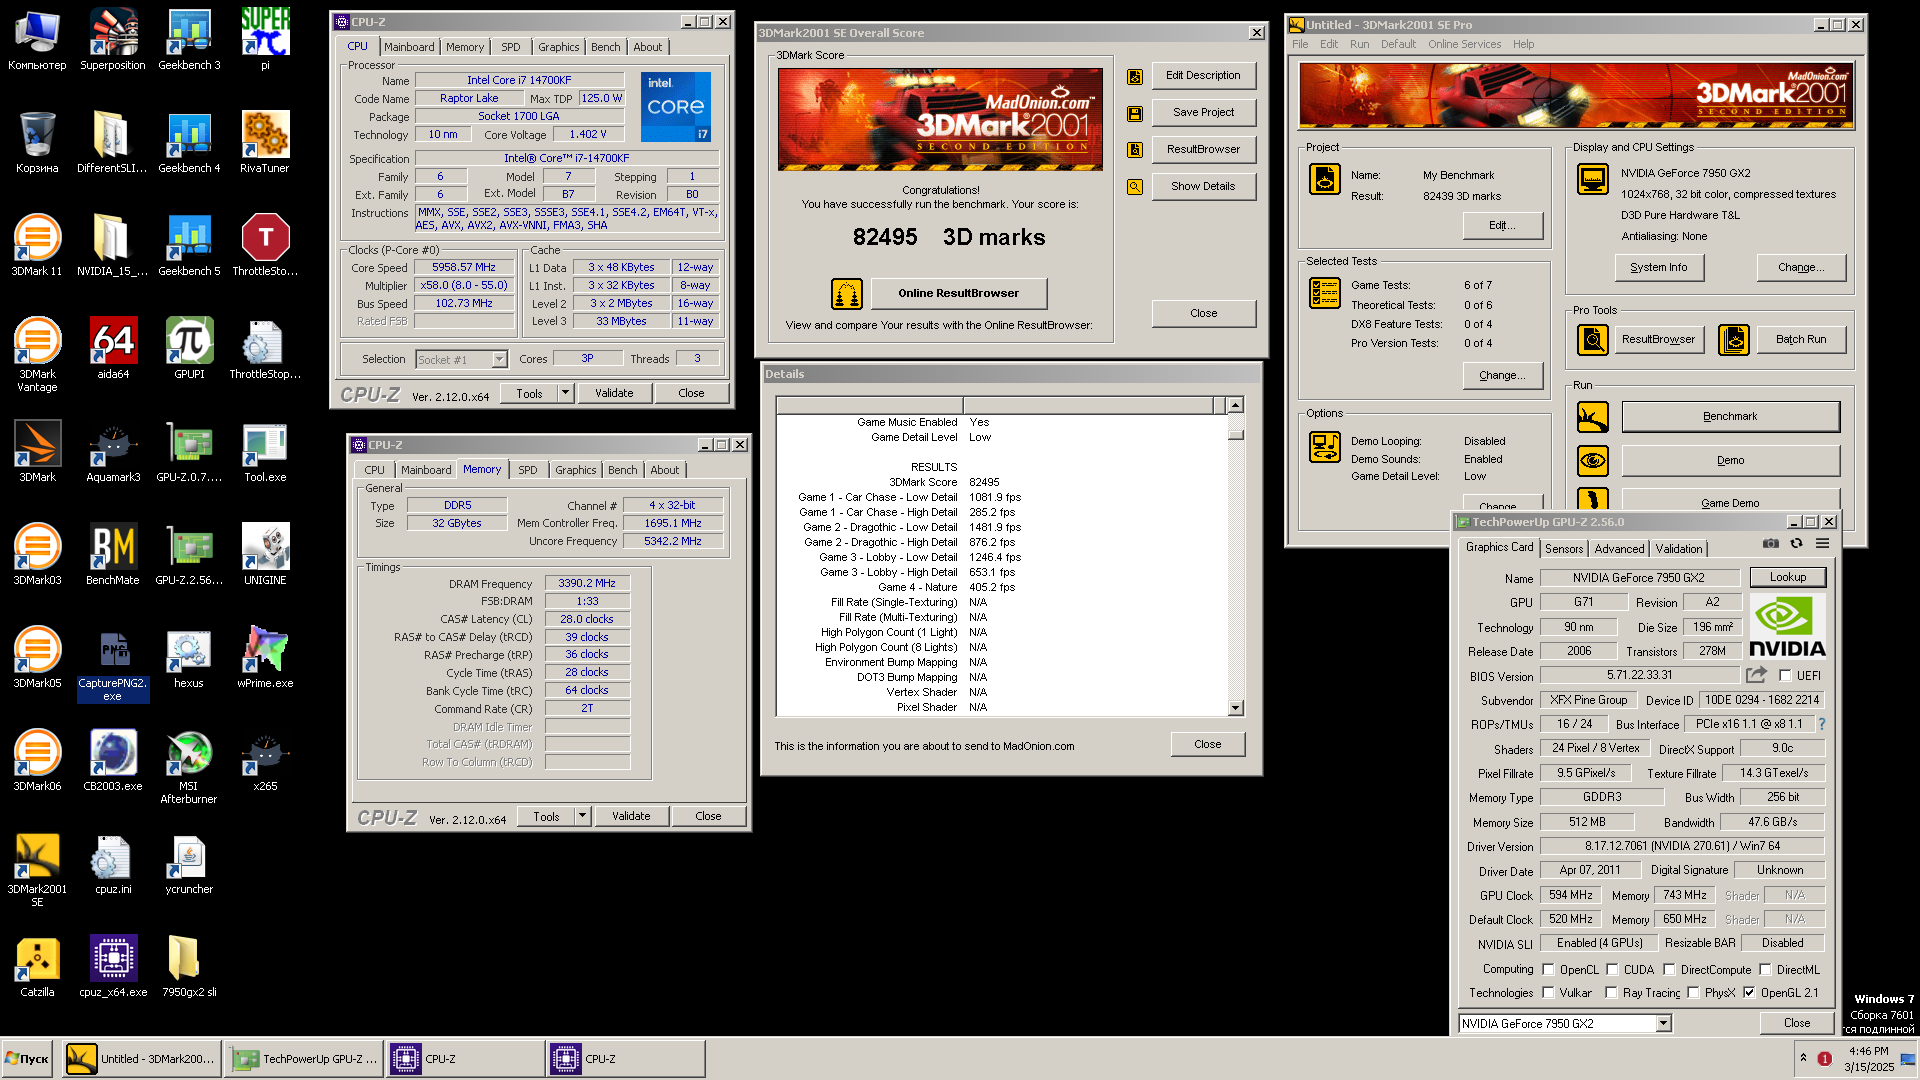Click the Benchmark icon in Run section
This screenshot has height=1080, width=1920.
[x=1593, y=417]
